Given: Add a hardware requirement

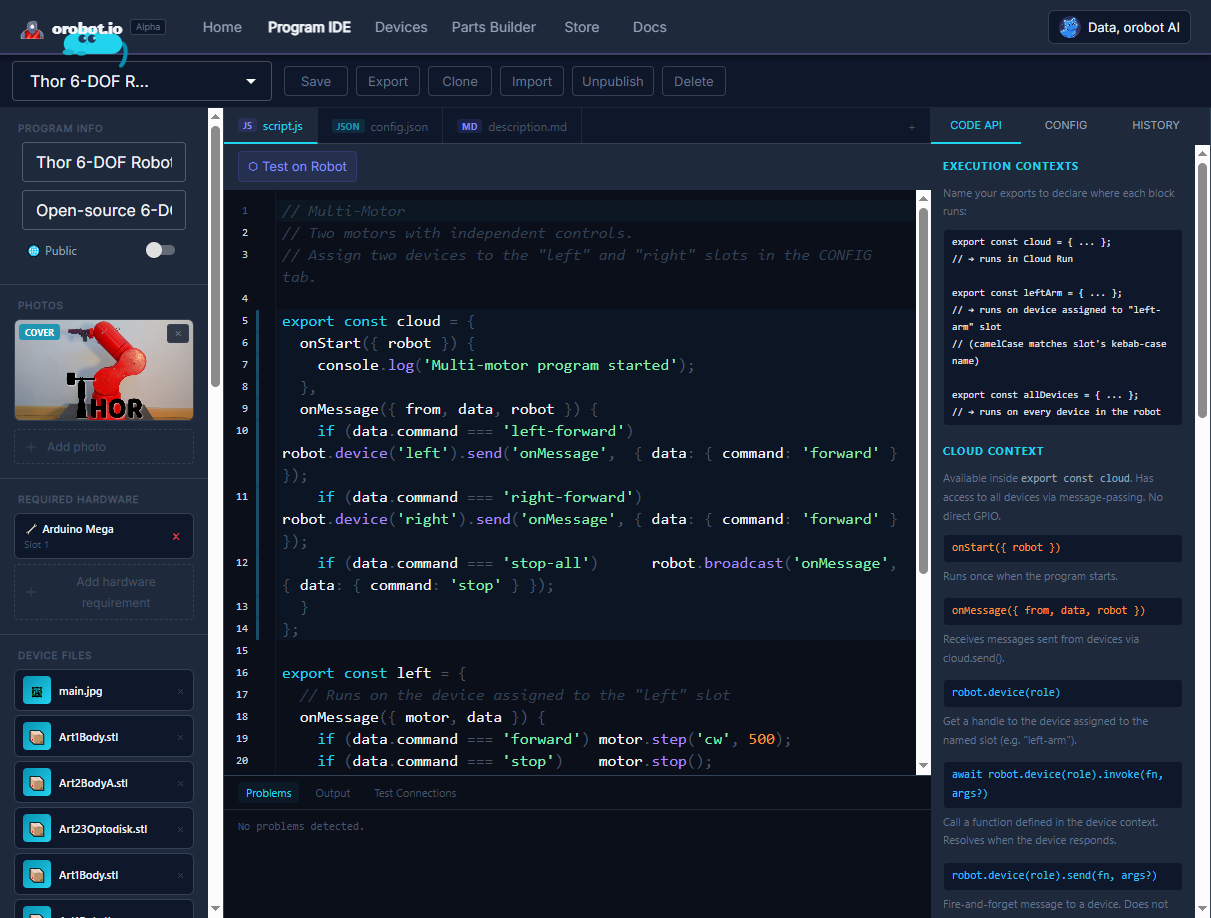Looking at the screenshot, I should click(104, 592).
